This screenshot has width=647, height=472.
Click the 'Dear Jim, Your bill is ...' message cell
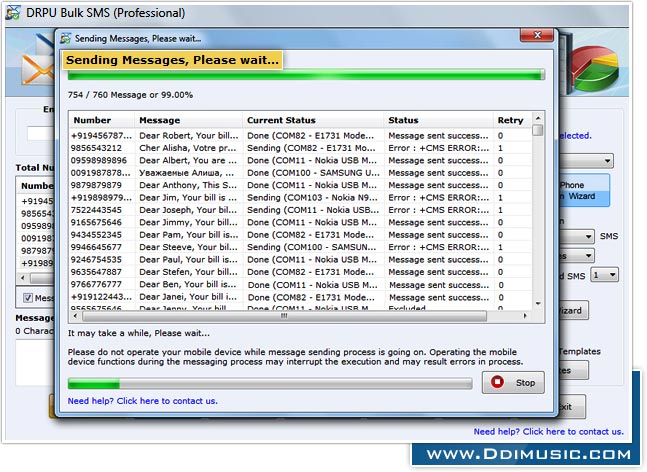188,197
